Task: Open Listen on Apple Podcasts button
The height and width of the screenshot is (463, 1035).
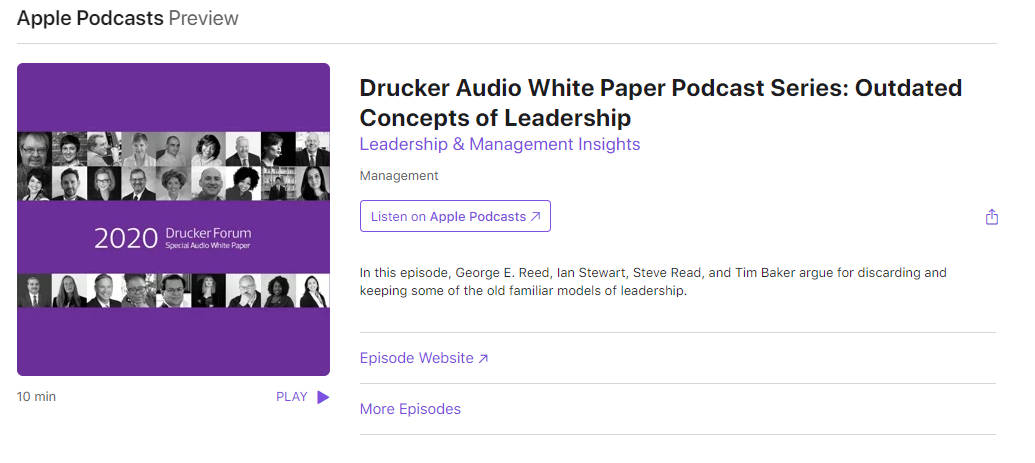Action: point(455,216)
